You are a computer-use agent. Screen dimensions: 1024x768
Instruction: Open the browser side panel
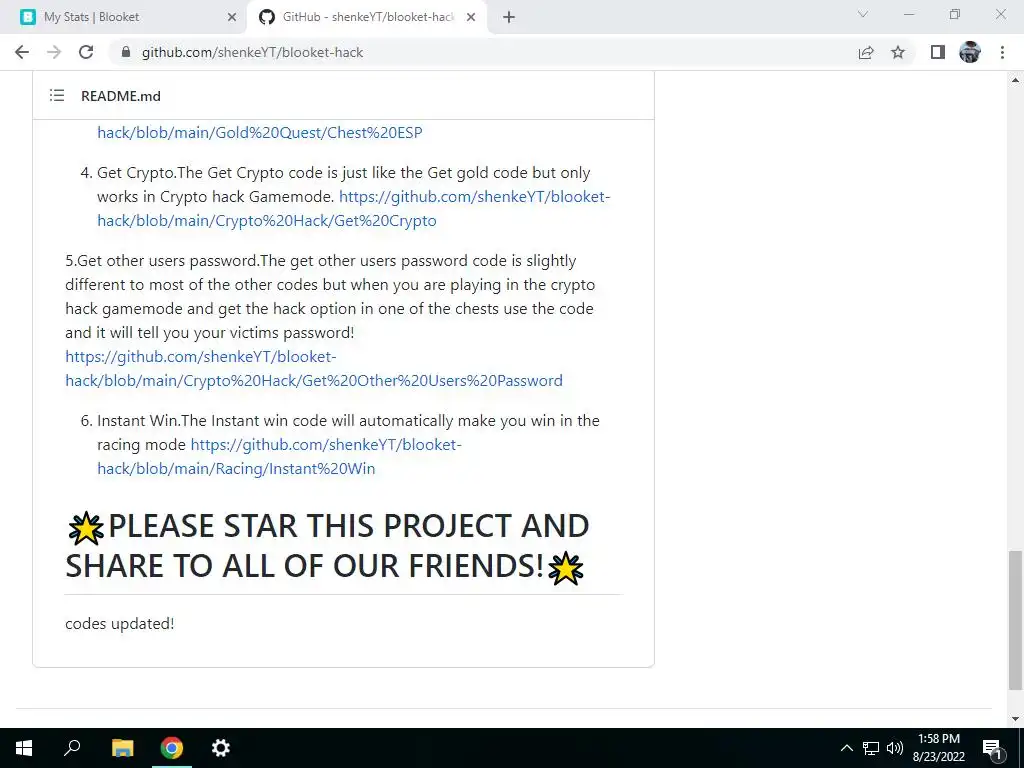tap(938, 52)
